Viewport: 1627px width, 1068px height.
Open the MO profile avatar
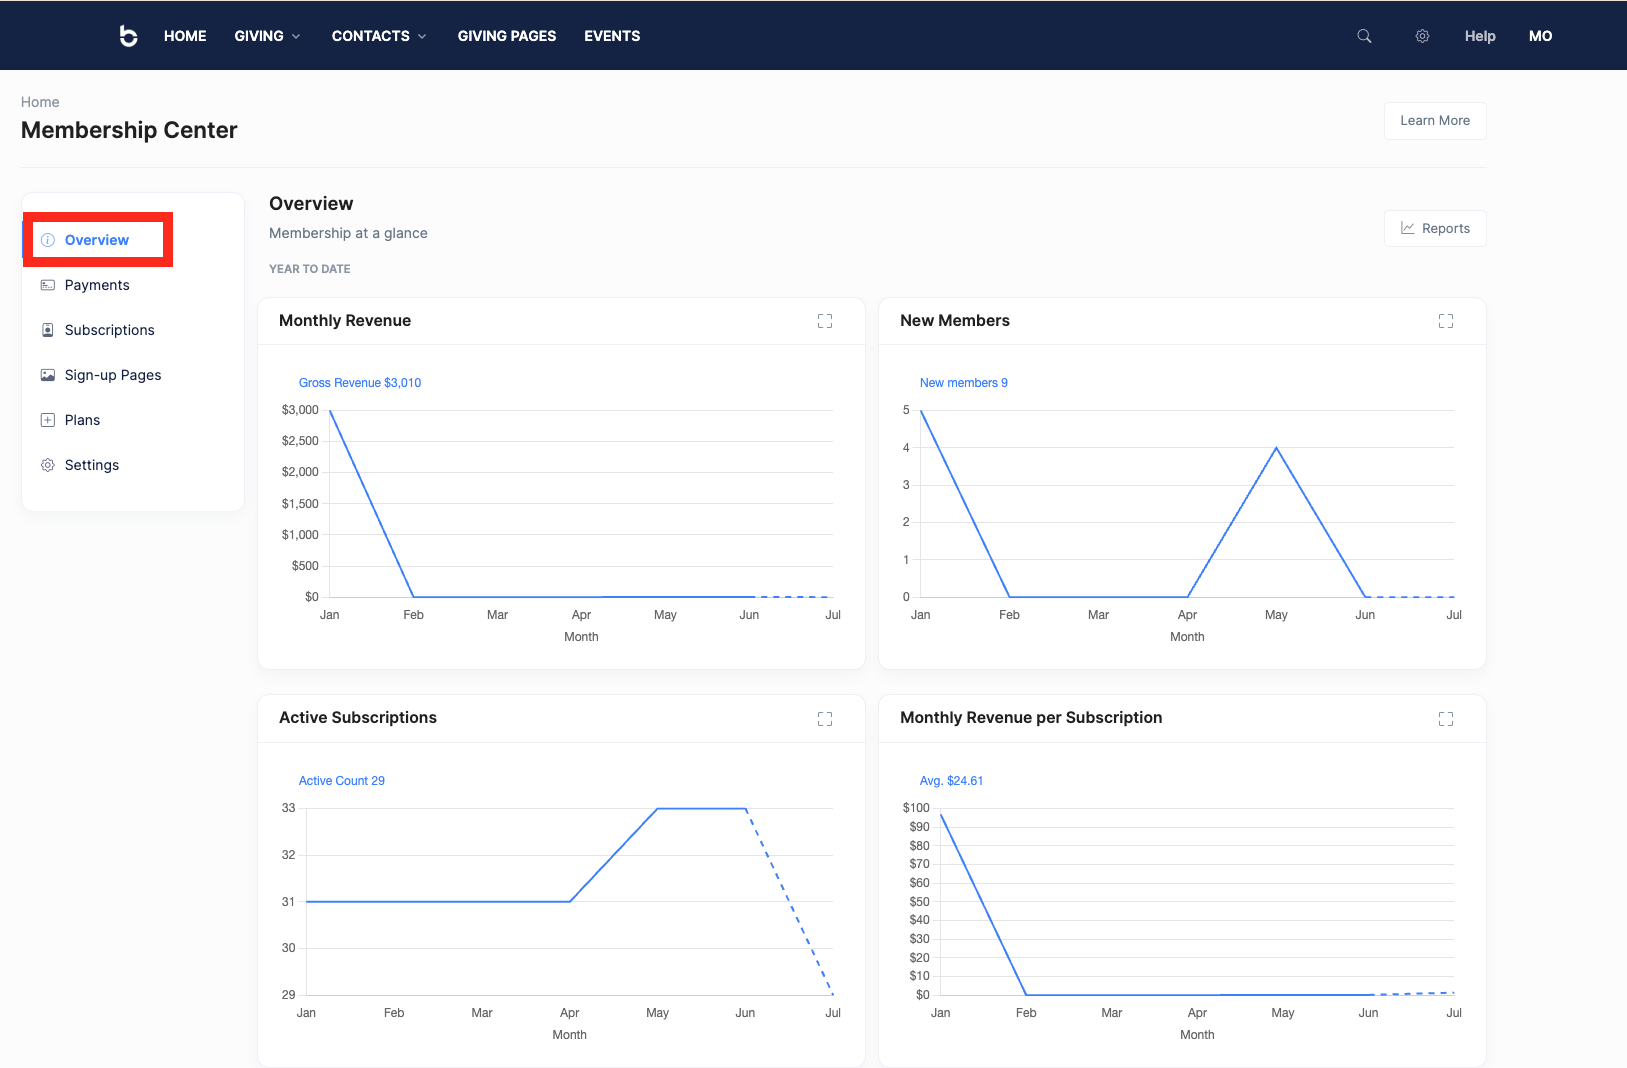tap(1540, 35)
